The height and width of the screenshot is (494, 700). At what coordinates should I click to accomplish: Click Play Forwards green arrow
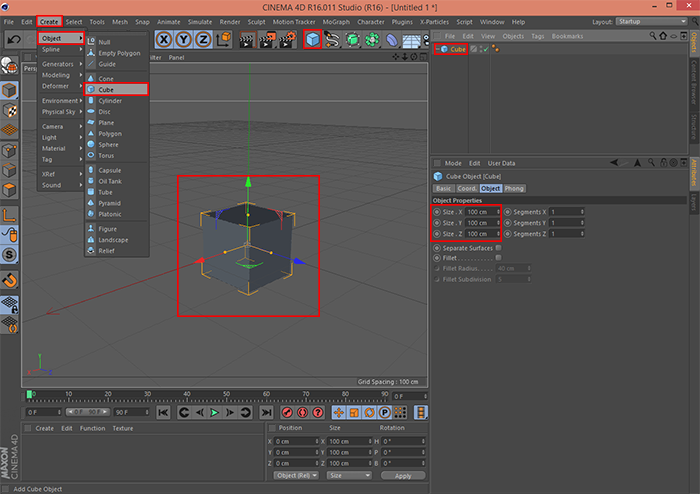coord(215,413)
